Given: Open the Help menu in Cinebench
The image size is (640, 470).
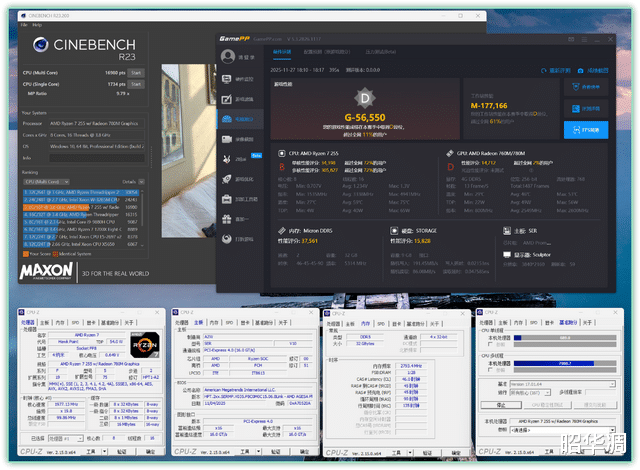Looking at the screenshot, I should click(x=37, y=25).
